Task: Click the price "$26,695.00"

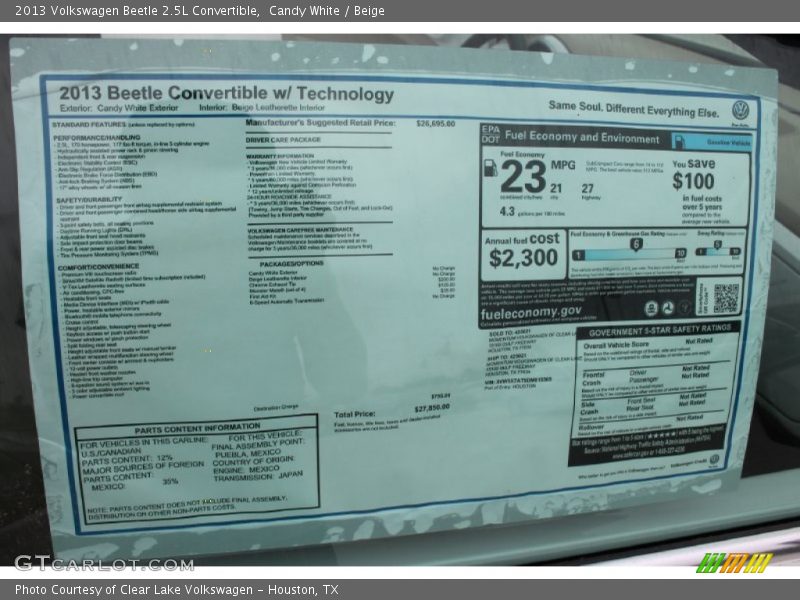Action: 435,123
